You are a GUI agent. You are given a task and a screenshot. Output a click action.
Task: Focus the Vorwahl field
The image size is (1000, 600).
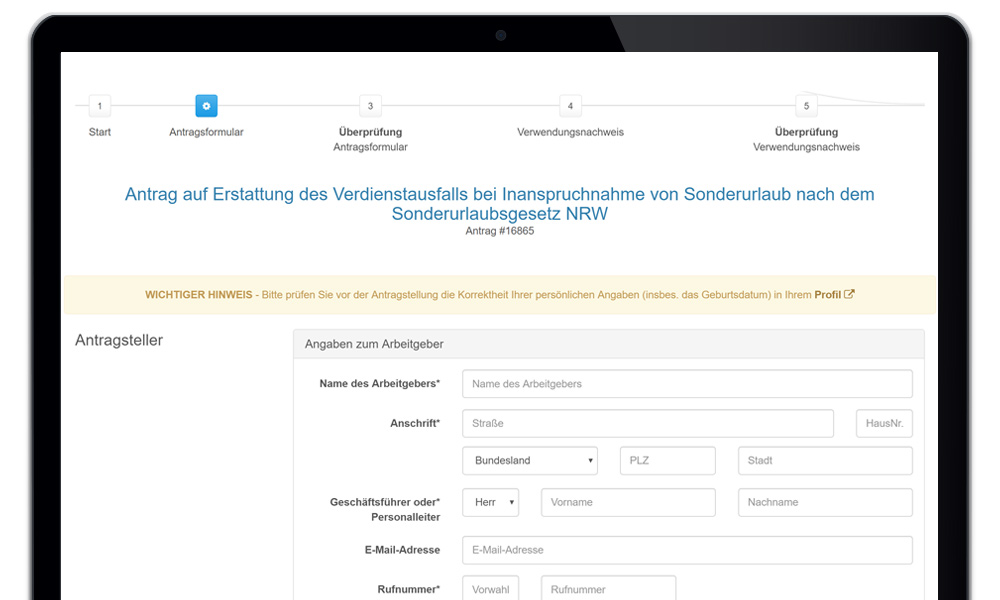pyautogui.click(x=490, y=588)
